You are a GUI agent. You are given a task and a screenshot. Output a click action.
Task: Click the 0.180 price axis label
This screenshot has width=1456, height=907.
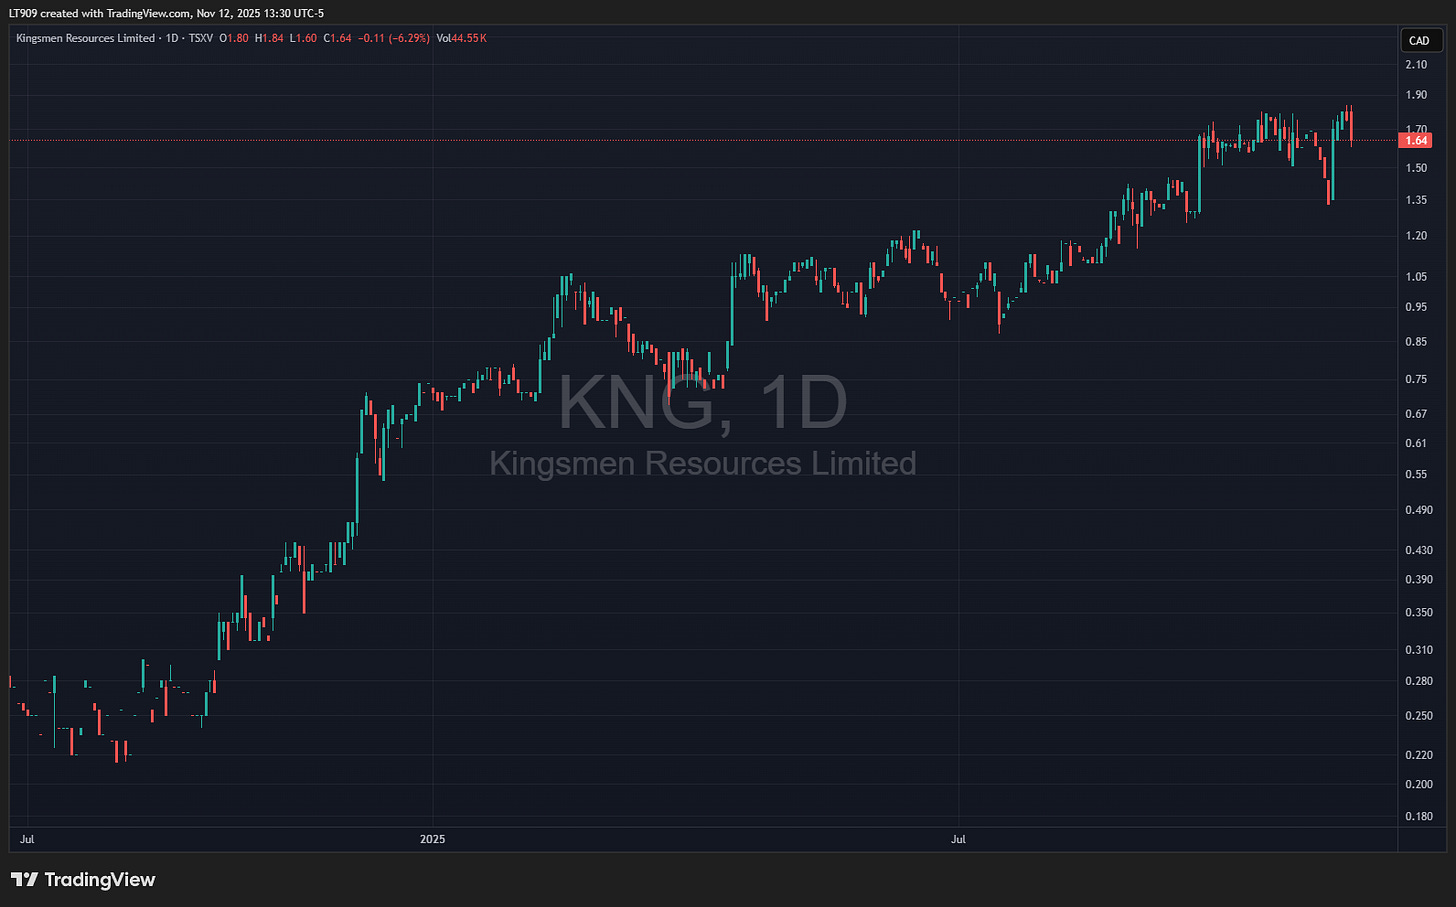1418,817
